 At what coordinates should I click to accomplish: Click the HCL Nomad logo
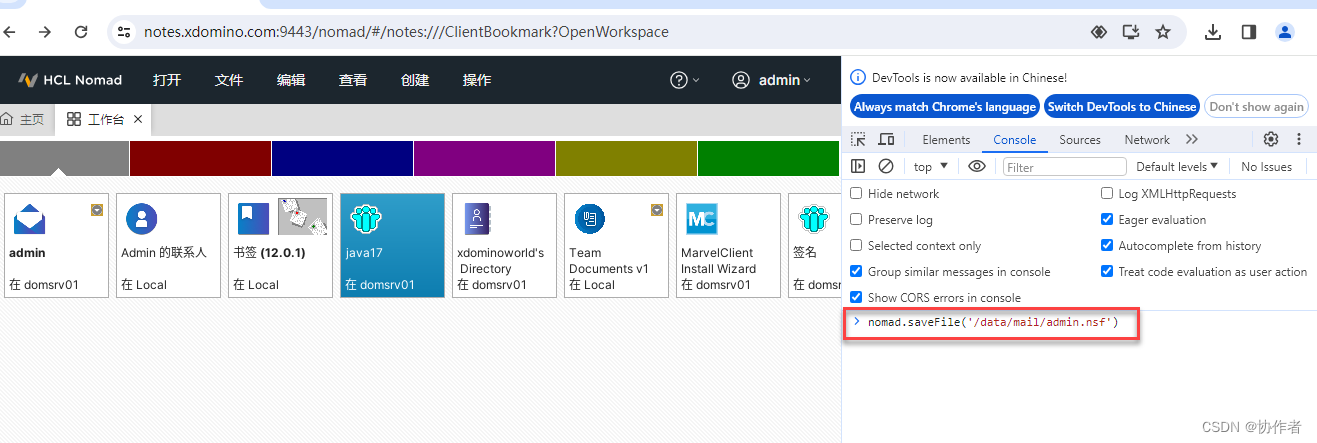tap(70, 80)
